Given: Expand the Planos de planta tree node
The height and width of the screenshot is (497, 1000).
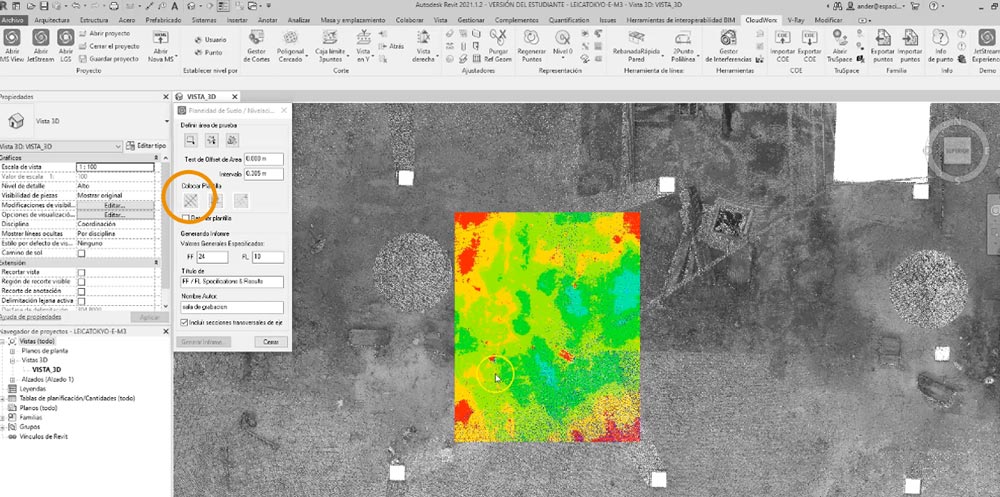Looking at the screenshot, I should tap(13, 350).
